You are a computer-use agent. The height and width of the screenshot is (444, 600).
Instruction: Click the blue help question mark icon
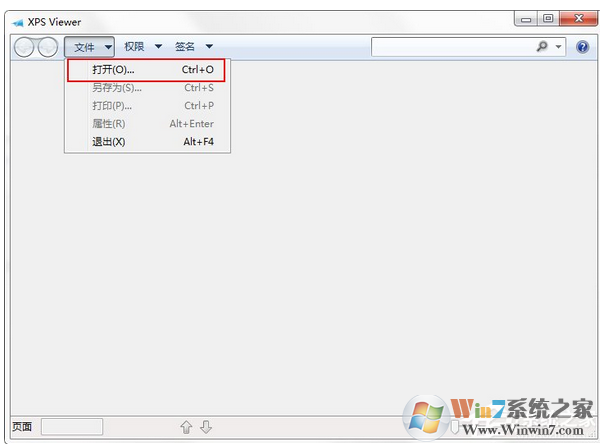click(x=582, y=47)
